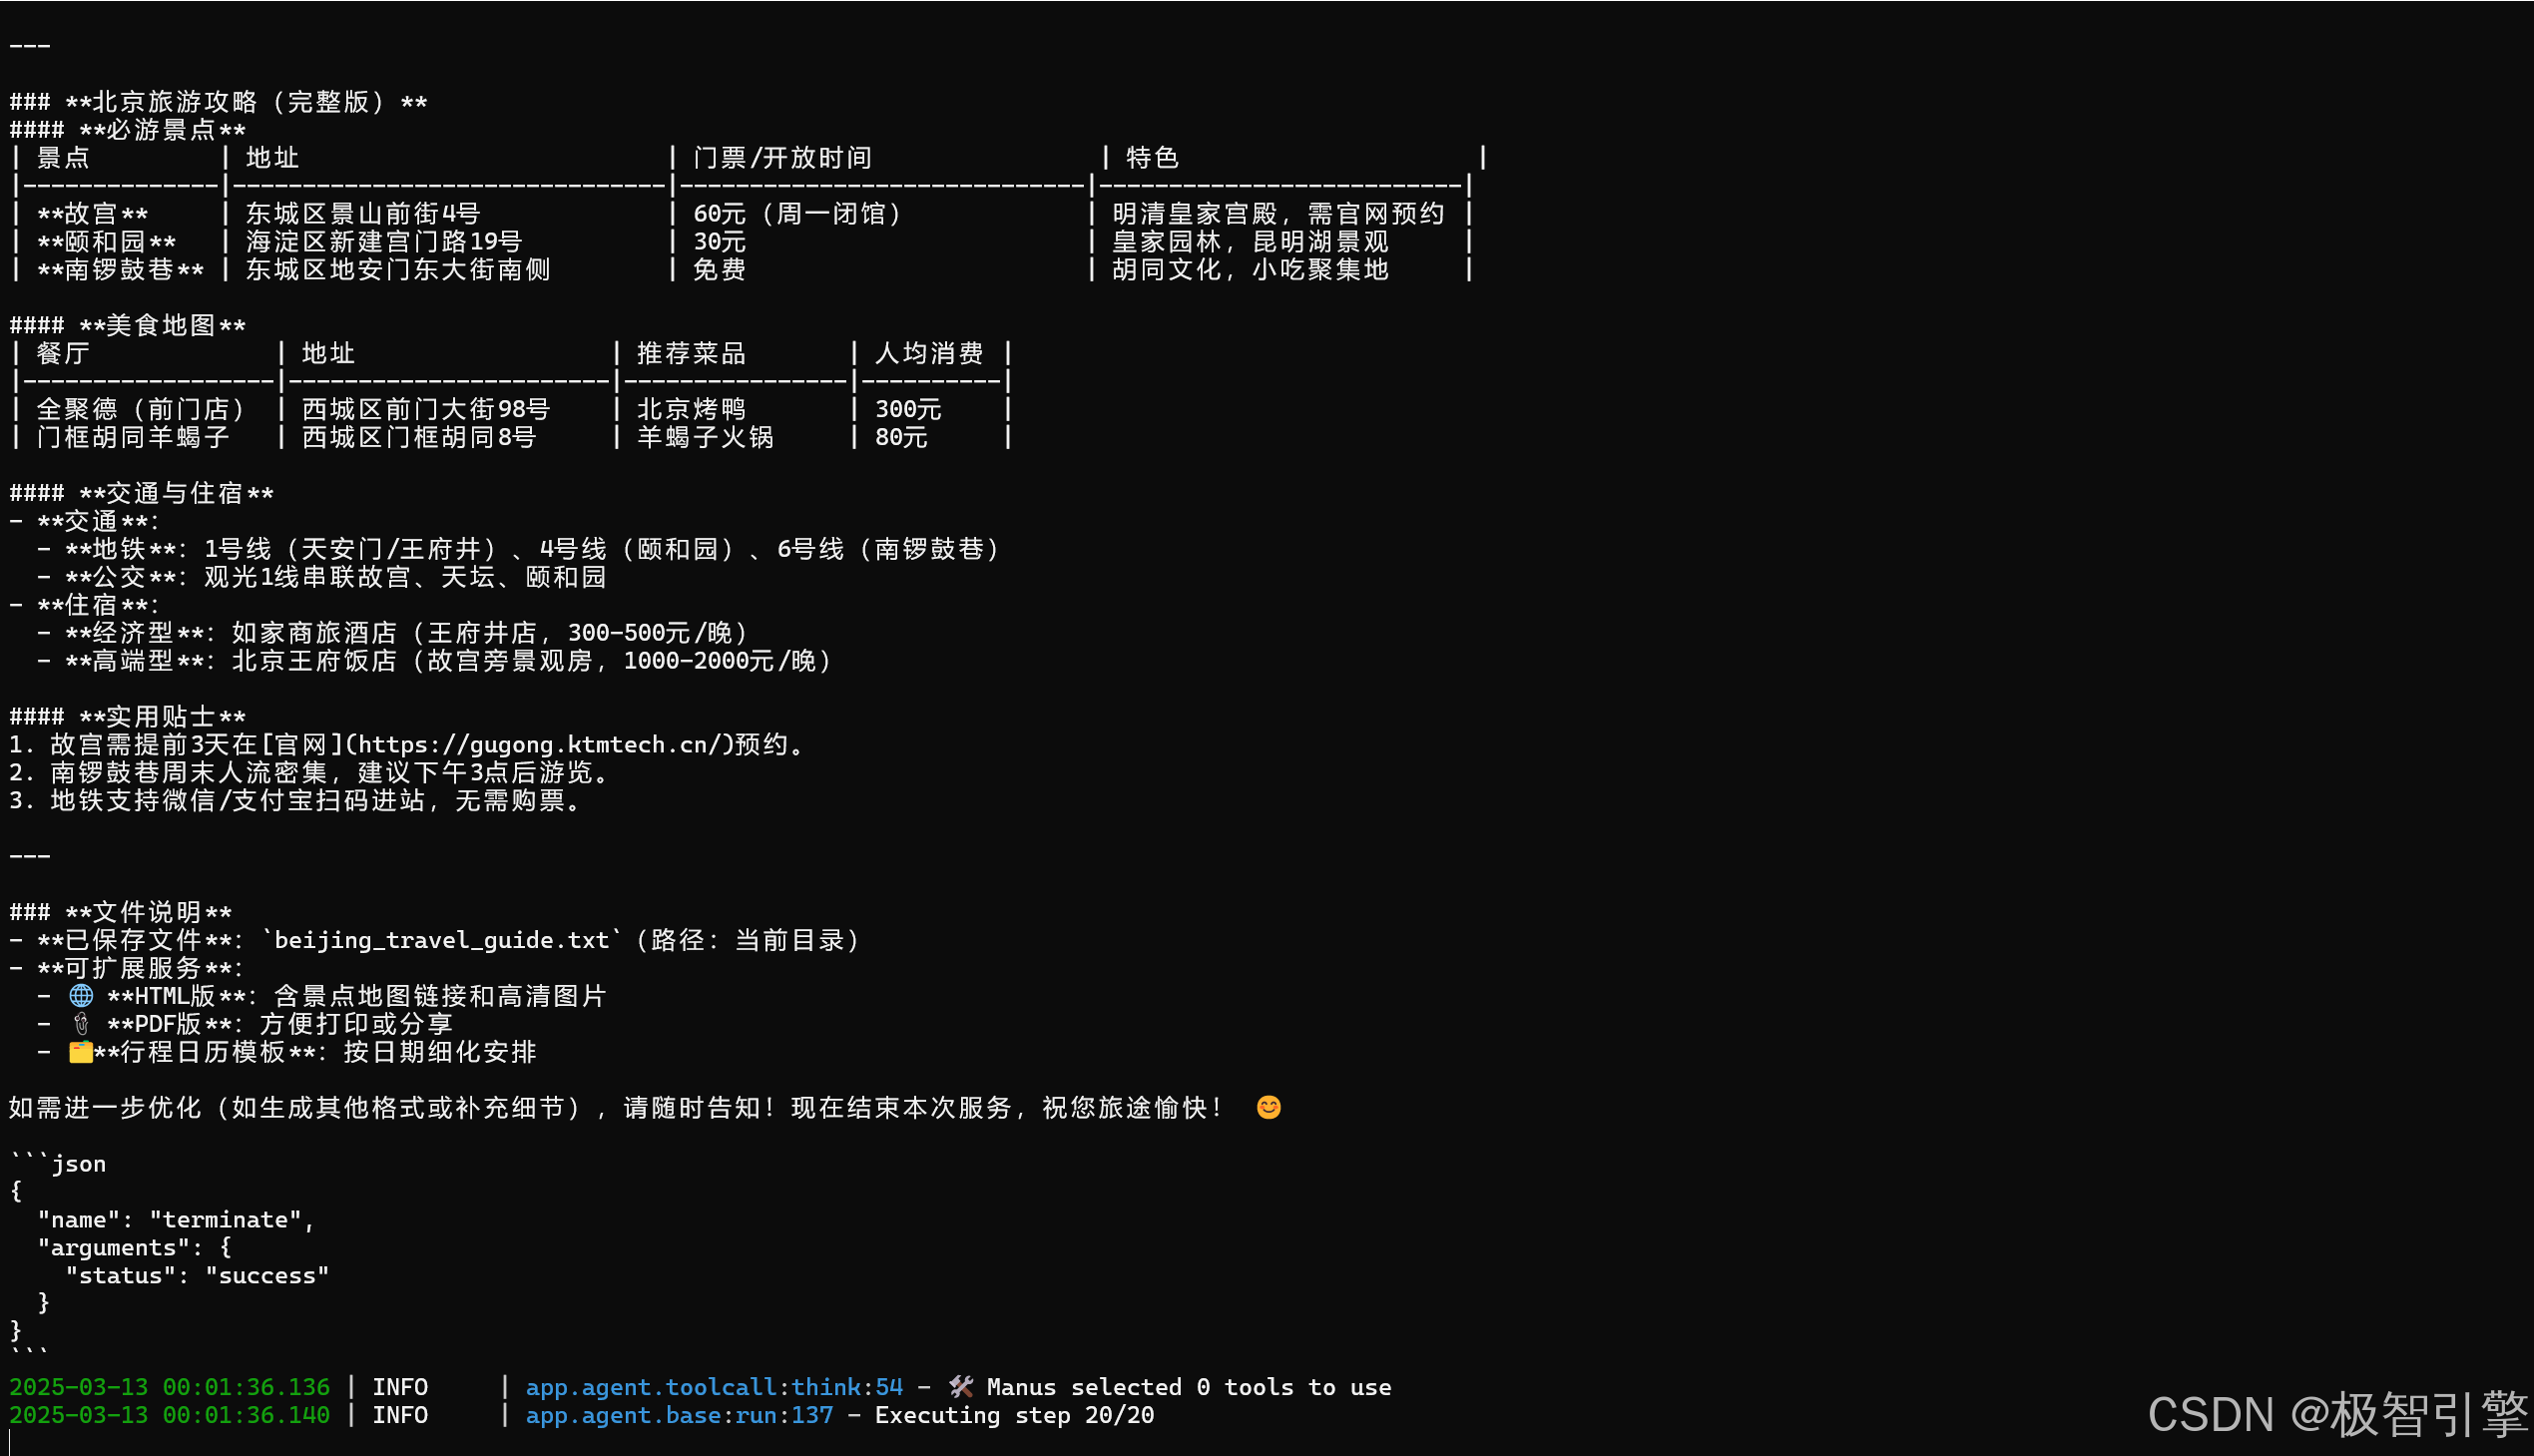Click the beijing_travel_guide.txt filename
This screenshot has width=2534, height=1456.
pos(441,940)
